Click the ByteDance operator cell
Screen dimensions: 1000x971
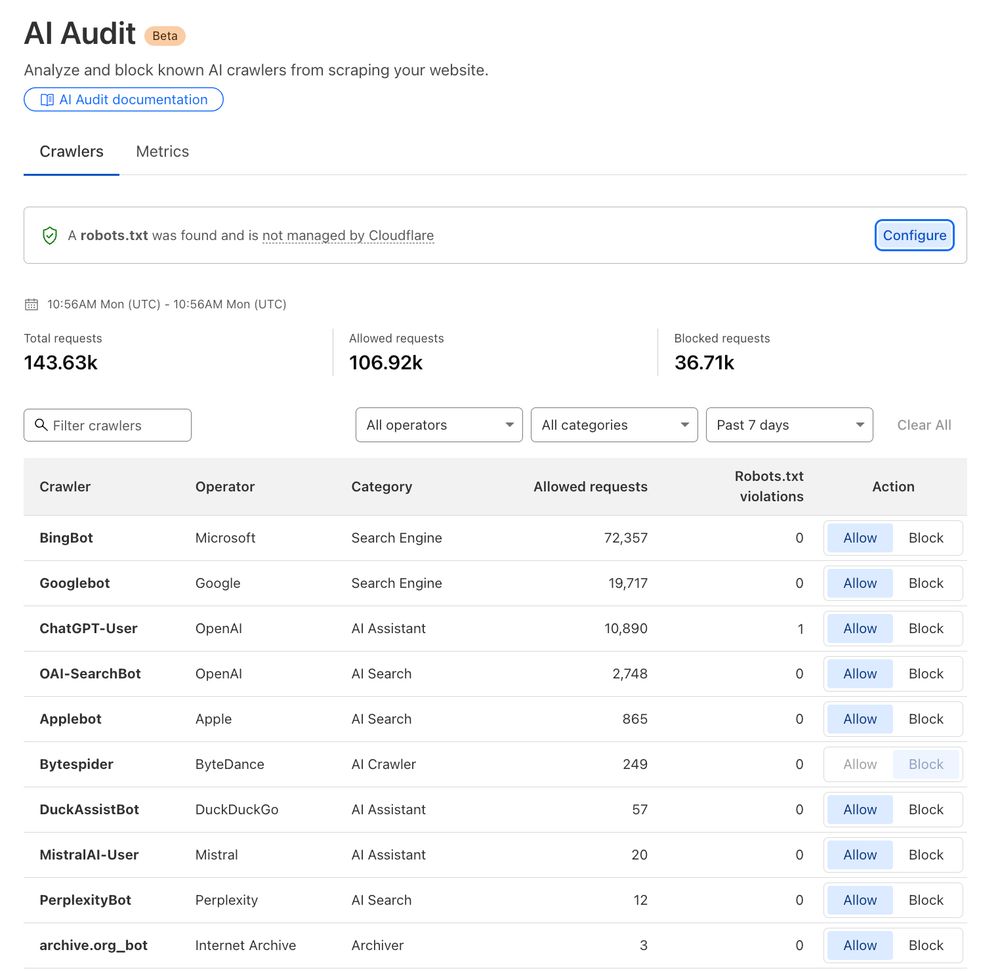[230, 764]
